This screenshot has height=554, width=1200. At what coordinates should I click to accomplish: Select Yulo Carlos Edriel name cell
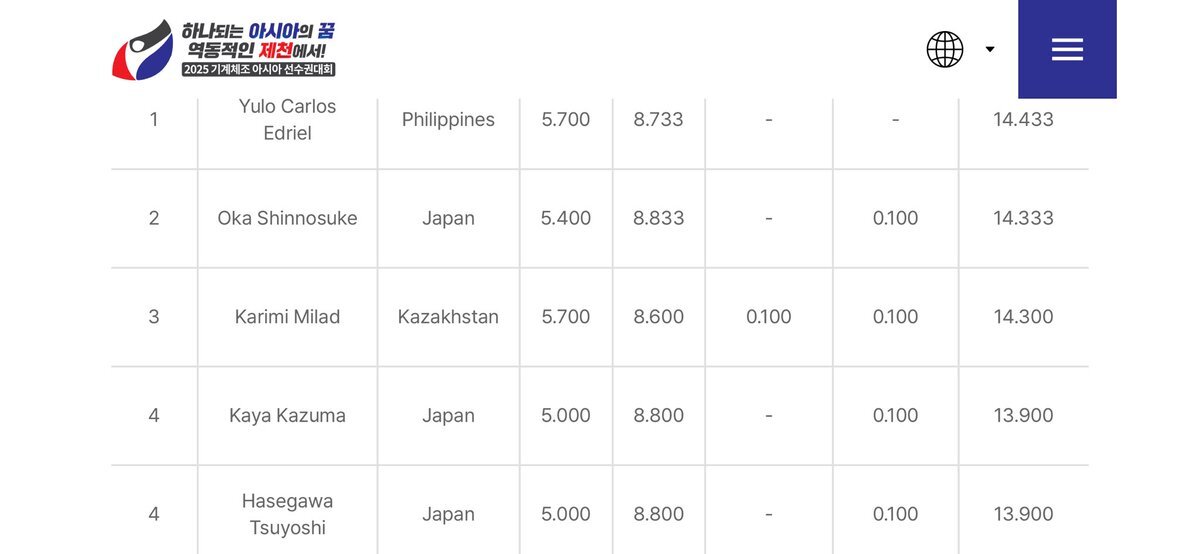(287, 120)
